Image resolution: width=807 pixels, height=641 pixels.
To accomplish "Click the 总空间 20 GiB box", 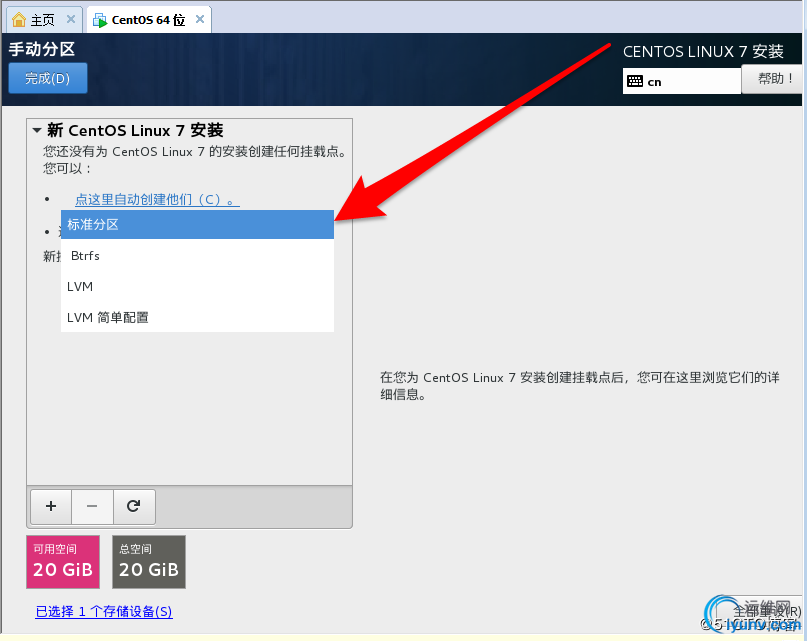I will [x=149, y=562].
